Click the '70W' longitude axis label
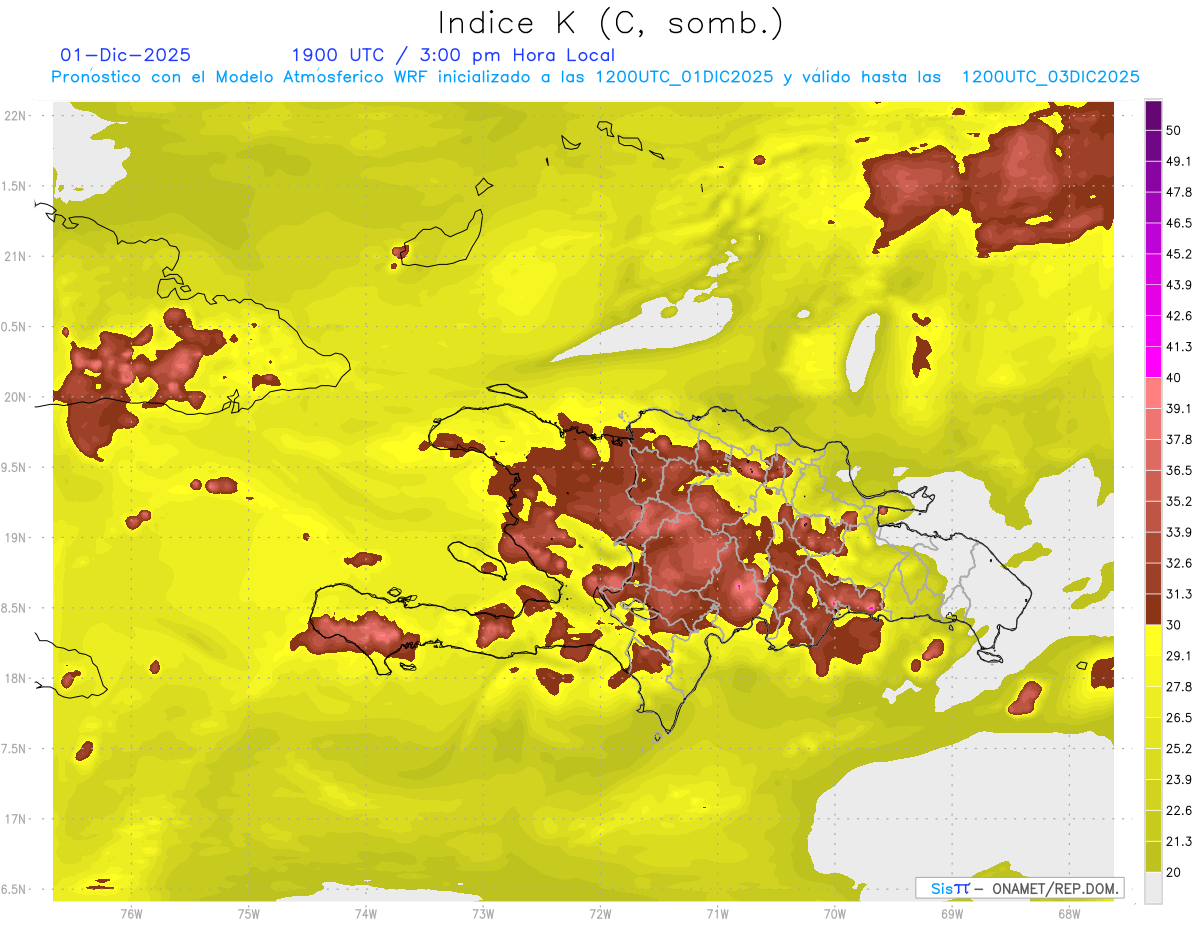 pyautogui.click(x=834, y=913)
